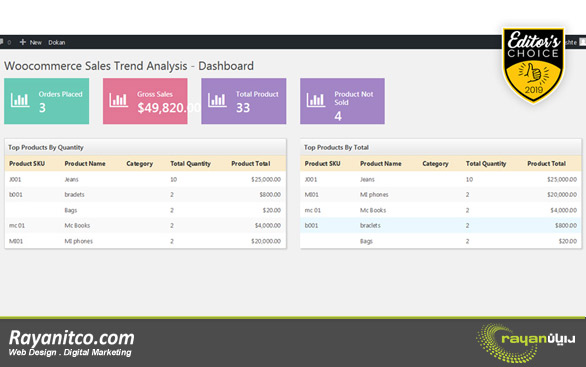Click the bar chart icon in Orders Placed card
This screenshot has width=586, height=367.
(20, 100)
